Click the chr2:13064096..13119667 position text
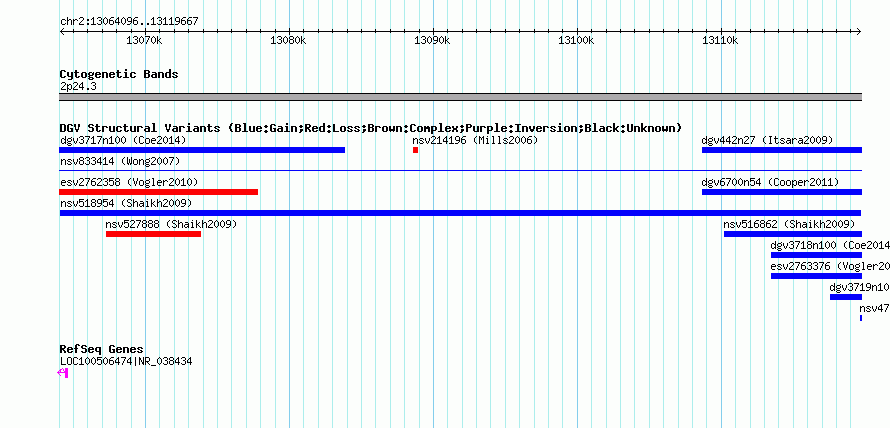 pos(129,22)
